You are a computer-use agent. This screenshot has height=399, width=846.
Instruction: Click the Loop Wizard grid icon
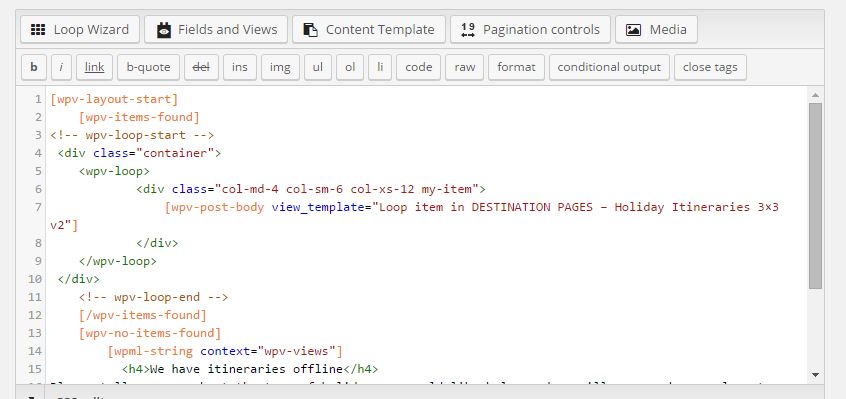coord(38,30)
